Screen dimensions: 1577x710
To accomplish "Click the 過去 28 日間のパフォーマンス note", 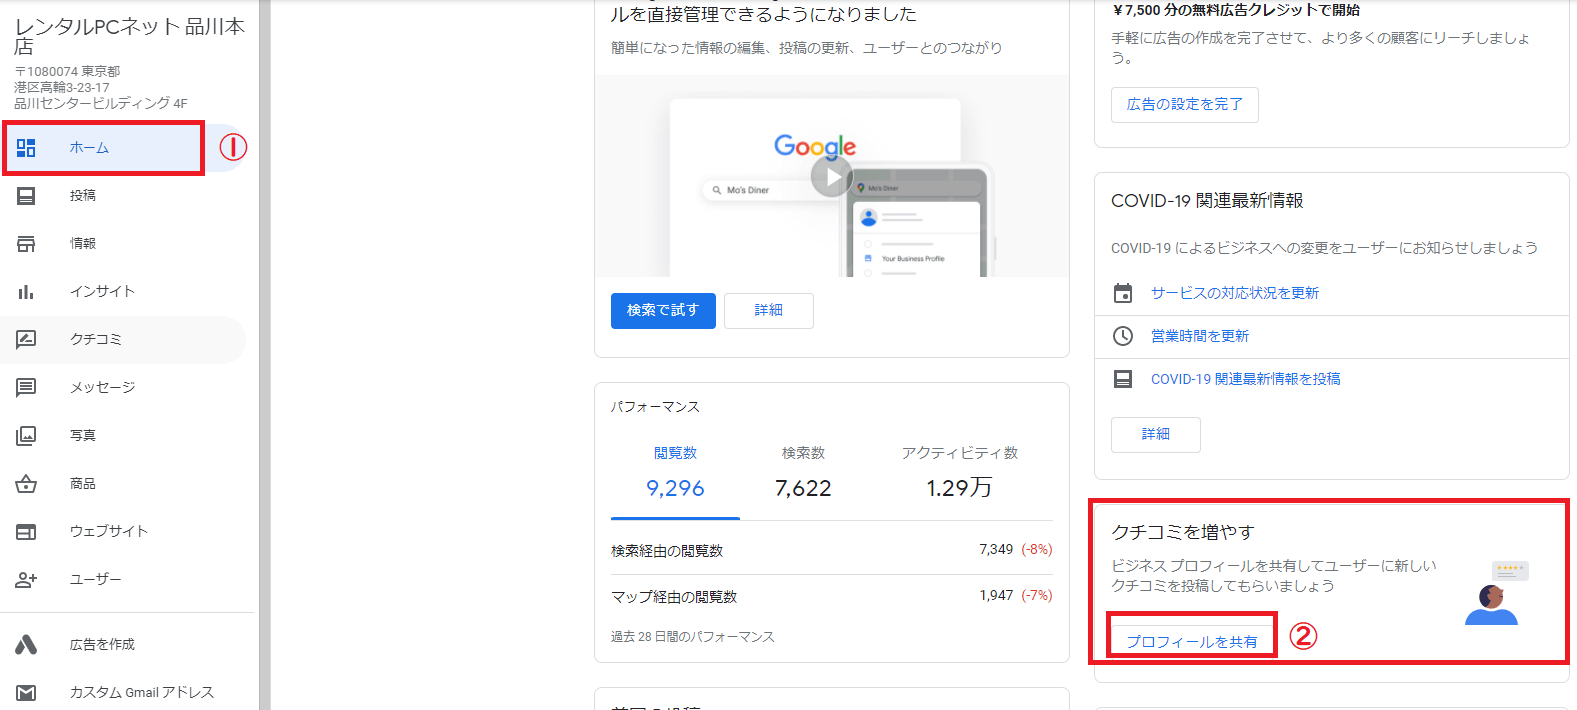I will point(693,637).
